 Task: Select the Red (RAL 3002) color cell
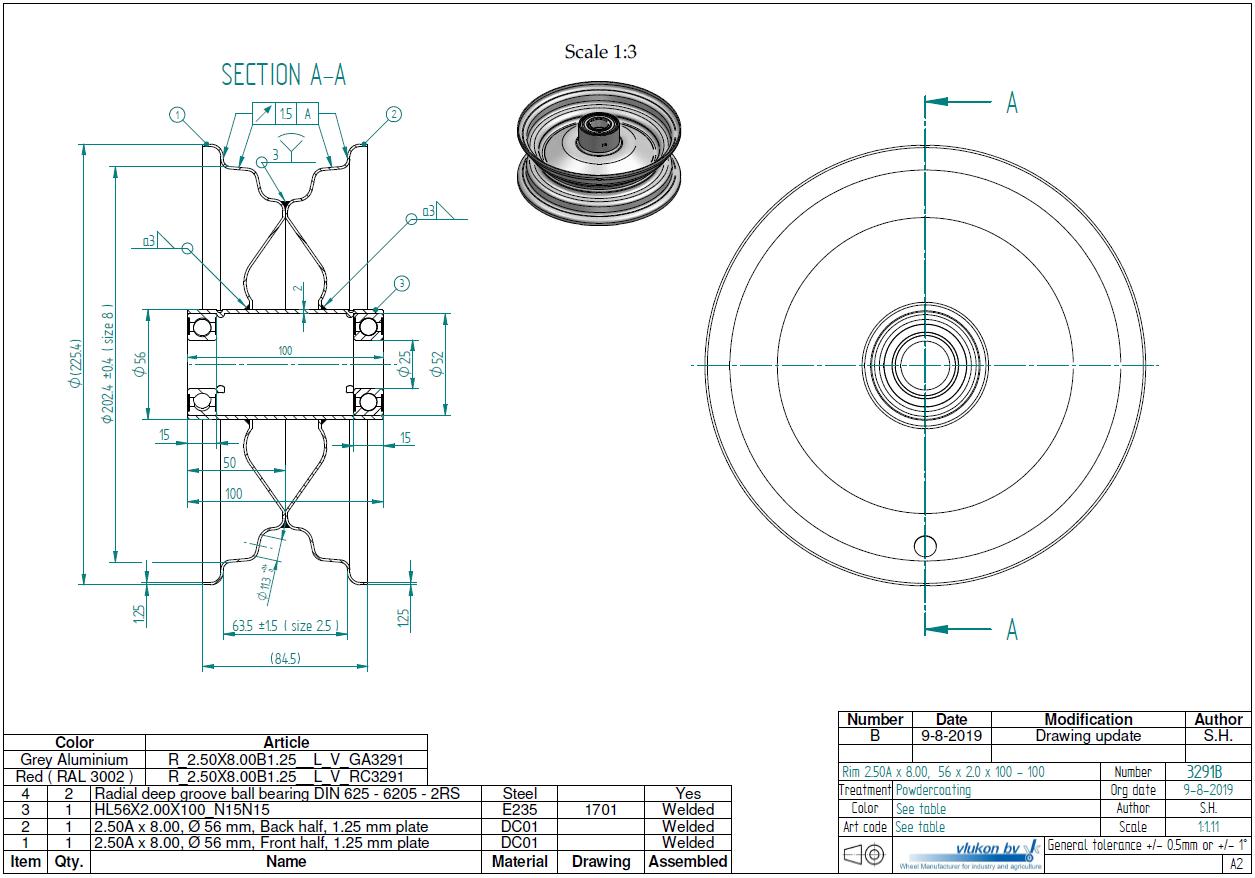[75, 777]
